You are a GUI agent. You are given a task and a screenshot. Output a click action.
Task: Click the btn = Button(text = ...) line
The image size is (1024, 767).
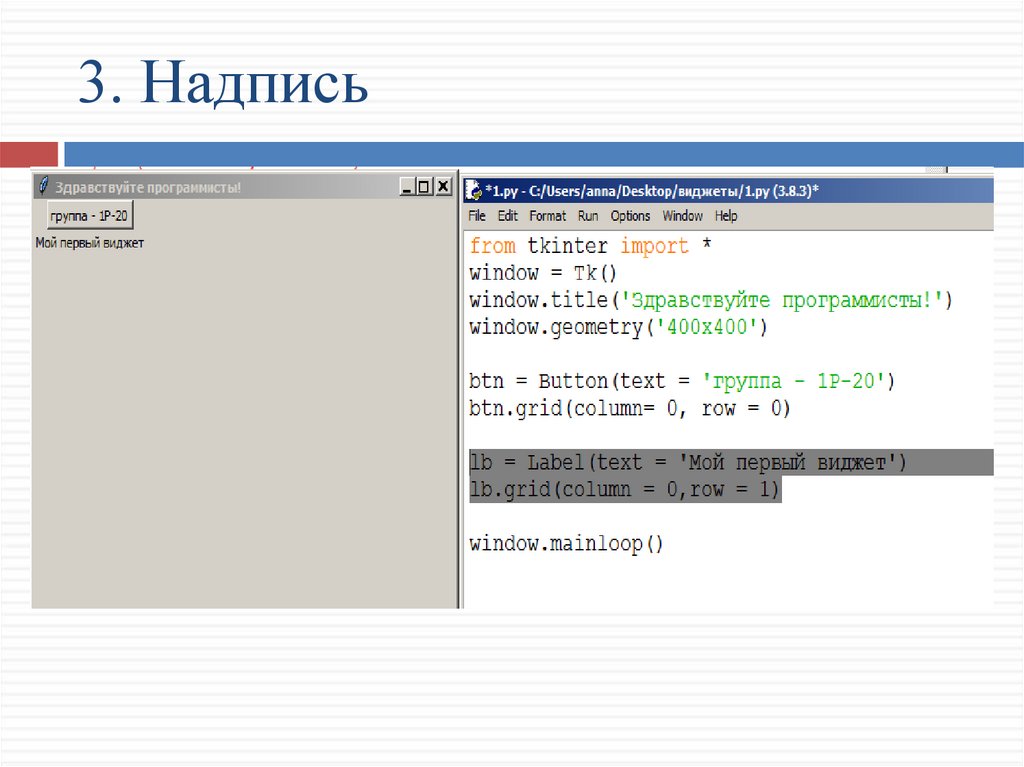(x=682, y=381)
